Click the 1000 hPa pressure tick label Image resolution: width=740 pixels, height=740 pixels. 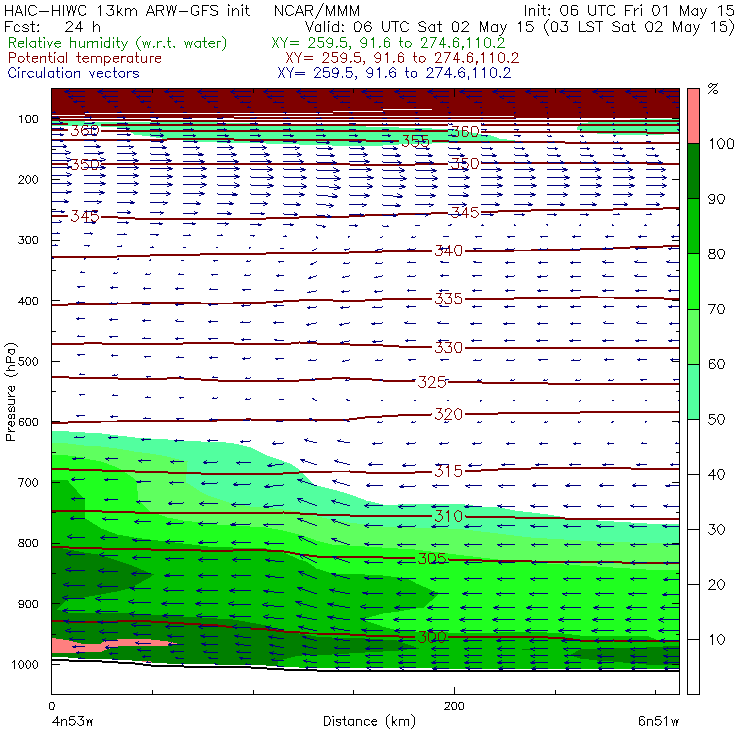[x=24, y=664]
